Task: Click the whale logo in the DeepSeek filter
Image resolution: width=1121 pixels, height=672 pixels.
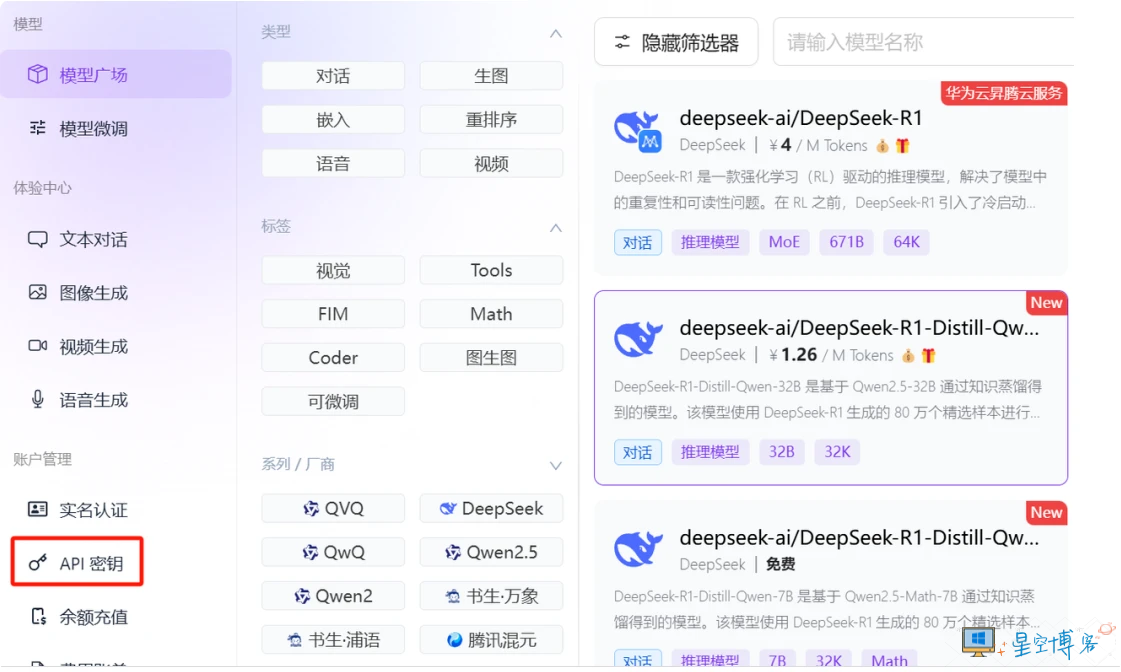Action: 448,508
